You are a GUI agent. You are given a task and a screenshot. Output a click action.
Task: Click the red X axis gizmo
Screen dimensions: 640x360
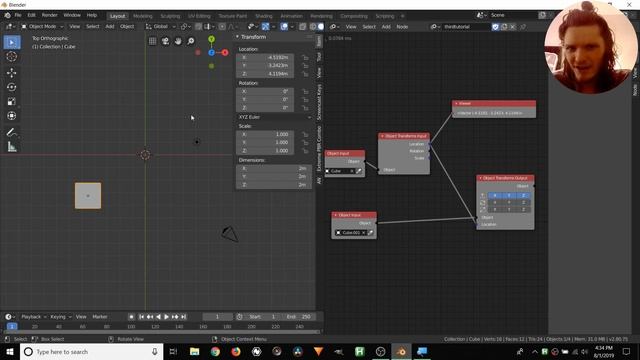coord(225,52)
